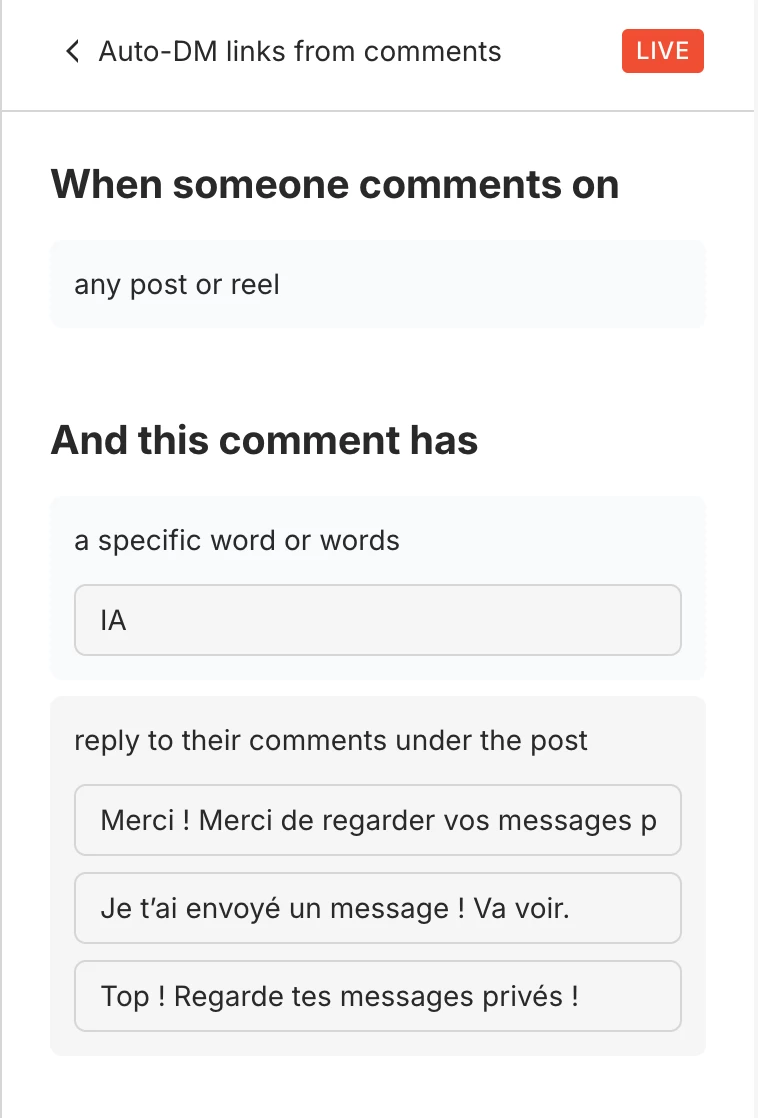758x1118 pixels.
Task: Click the red LIVE status badge
Action: pos(662,52)
